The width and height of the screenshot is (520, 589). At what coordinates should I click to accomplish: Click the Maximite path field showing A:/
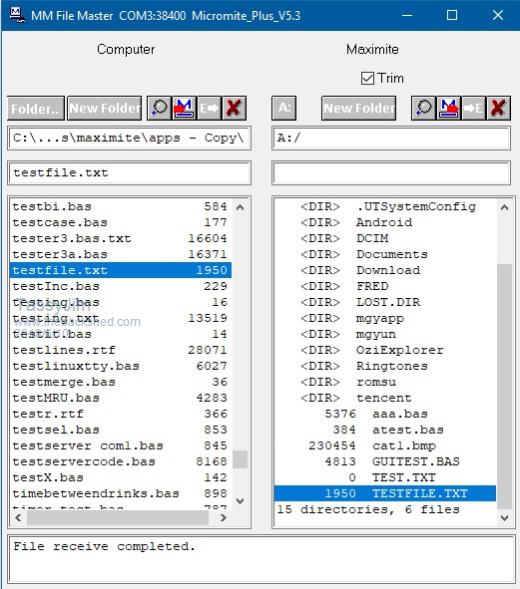click(391, 138)
